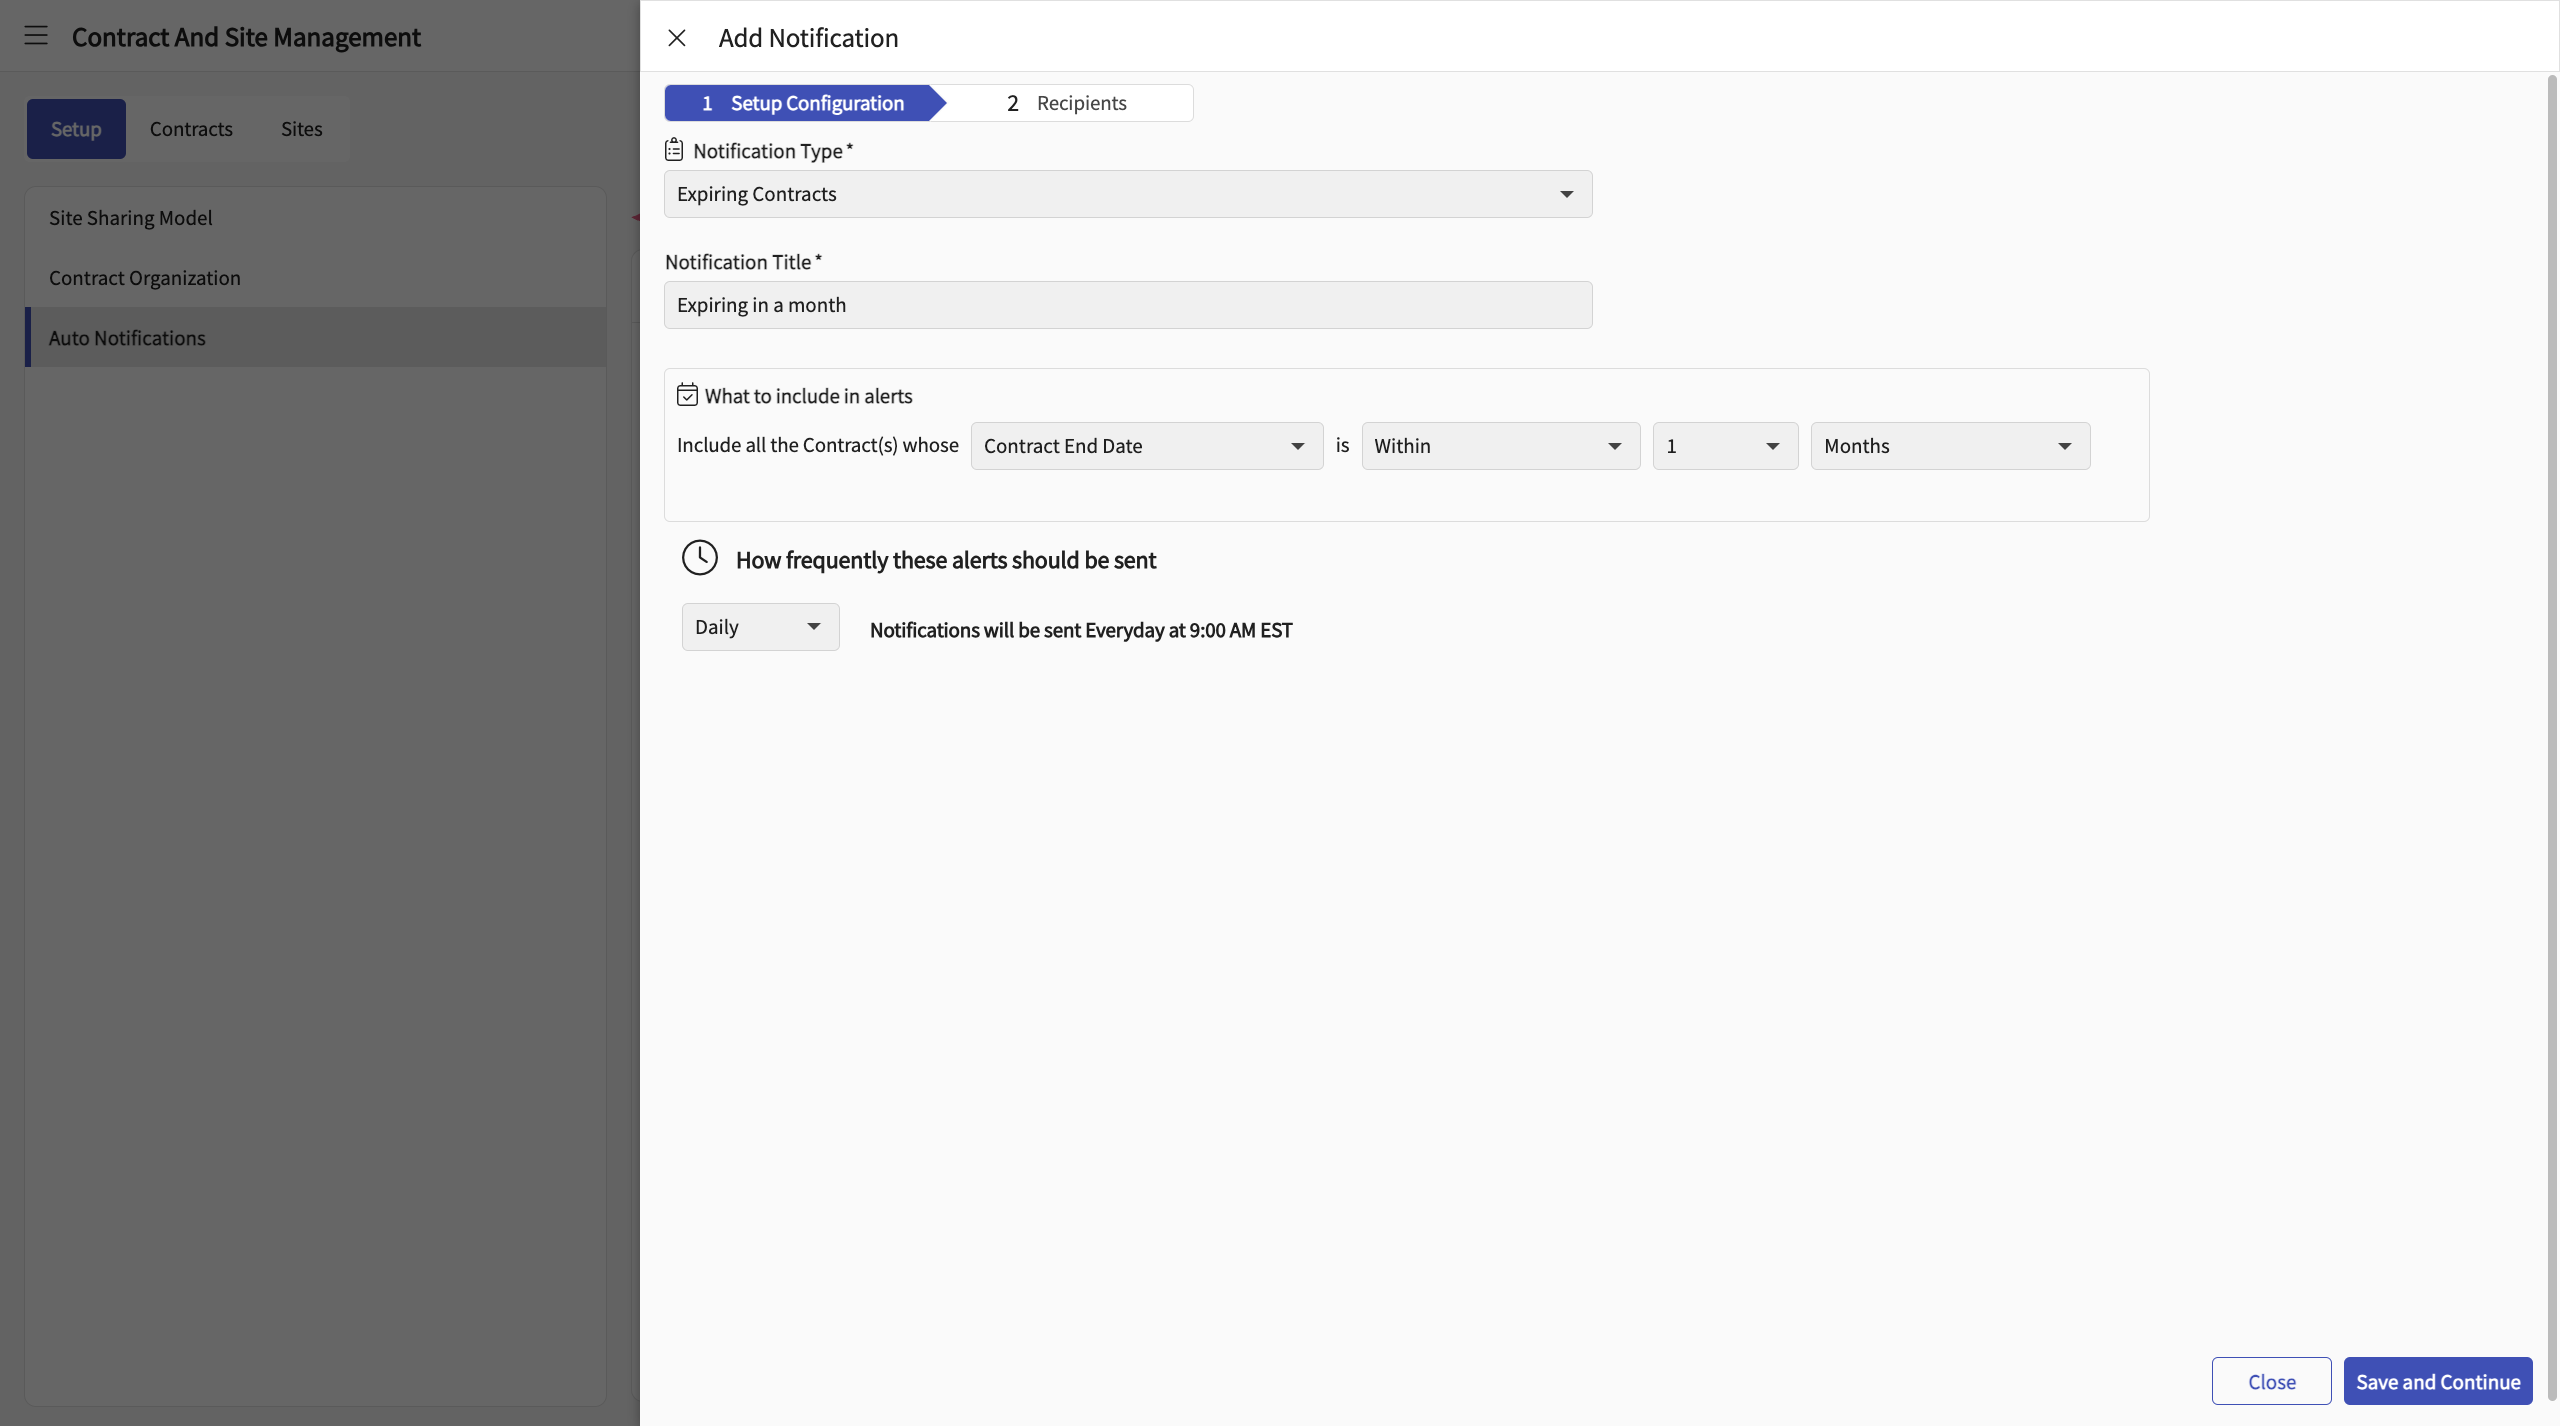Switch to the Sites tab
Image resolution: width=2560 pixels, height=1426 pixels.
(301, 129)
